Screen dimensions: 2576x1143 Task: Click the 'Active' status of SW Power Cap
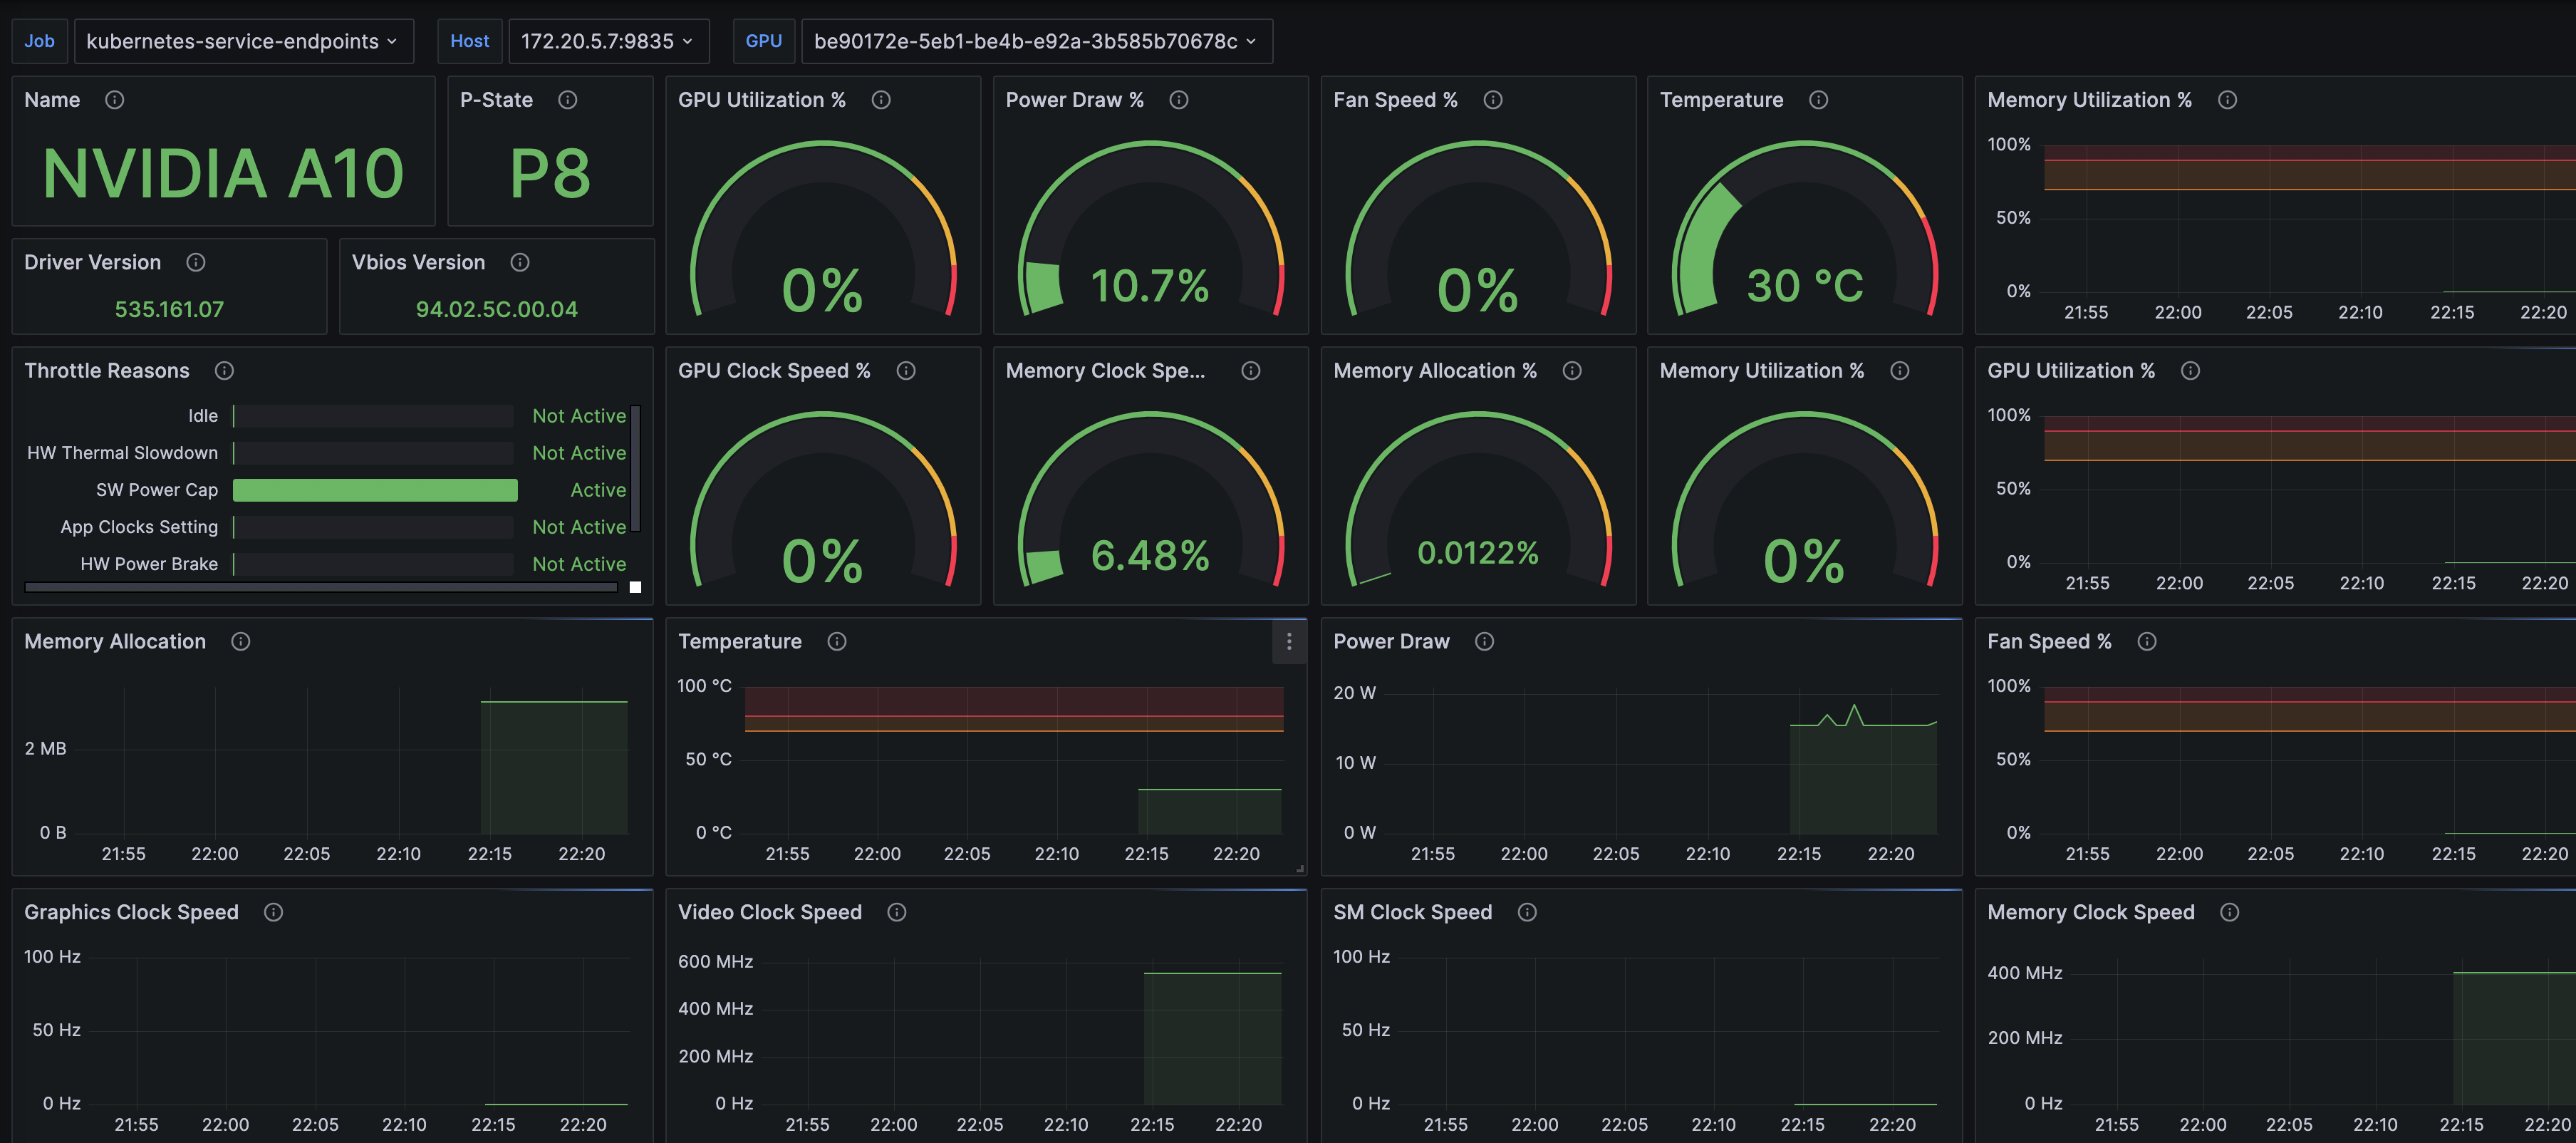tap(598, 490)
